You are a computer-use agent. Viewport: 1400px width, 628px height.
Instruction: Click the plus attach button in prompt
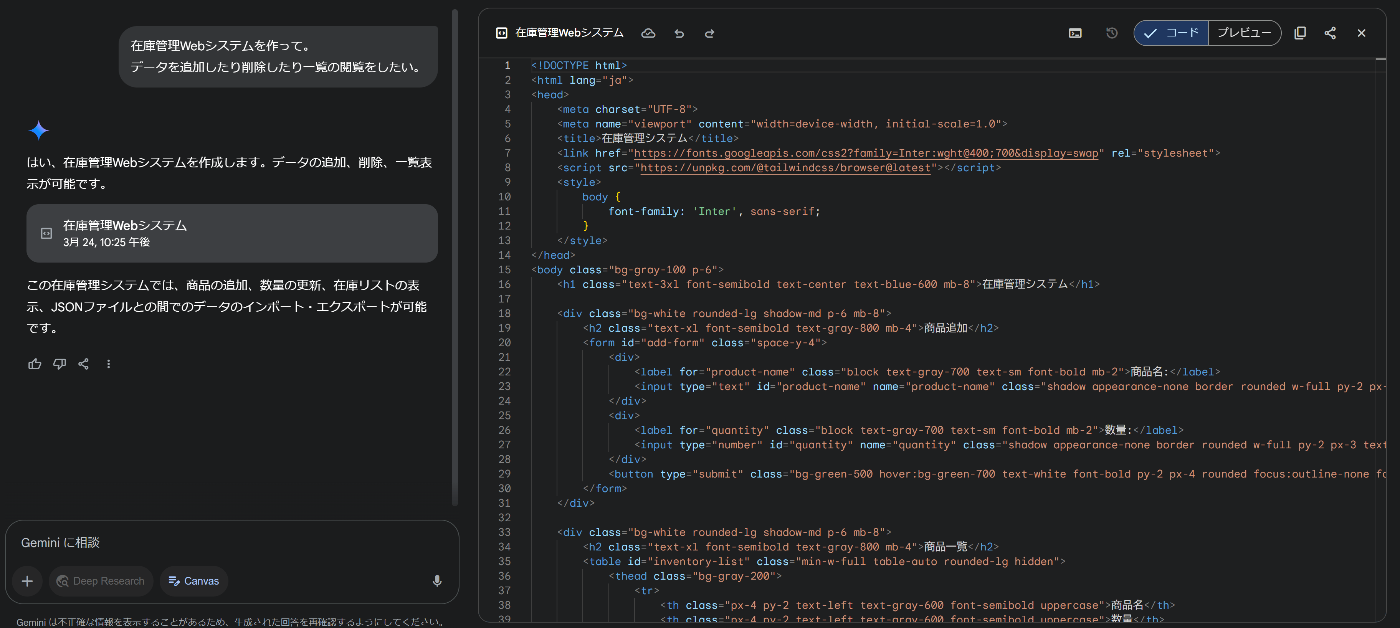[x=27, y=581]
